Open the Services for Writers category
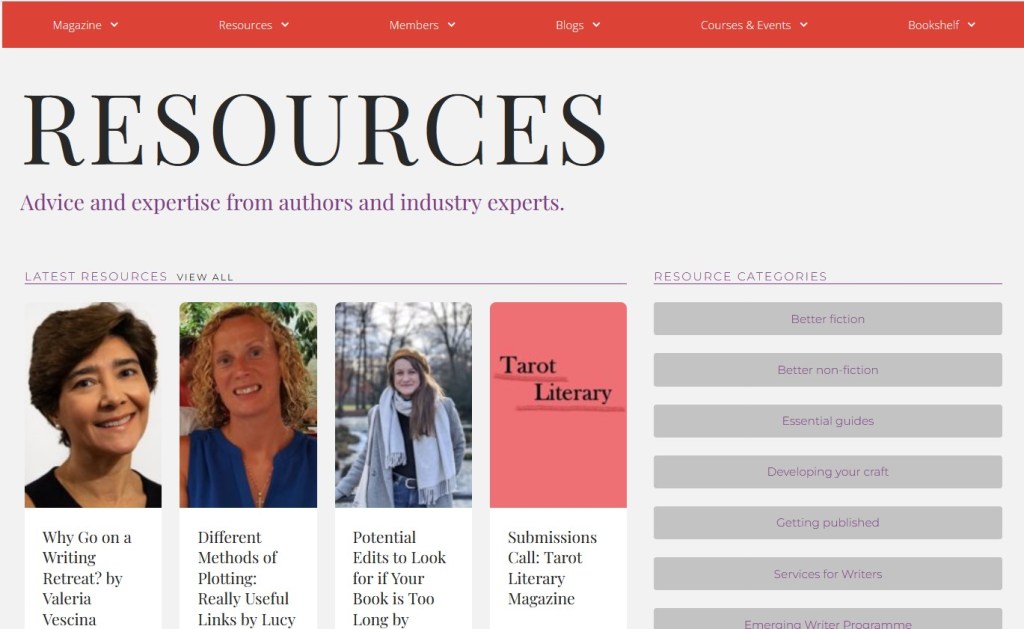Screen dimensions: 1024x629 pyautogui.click(x=827, y=573)
